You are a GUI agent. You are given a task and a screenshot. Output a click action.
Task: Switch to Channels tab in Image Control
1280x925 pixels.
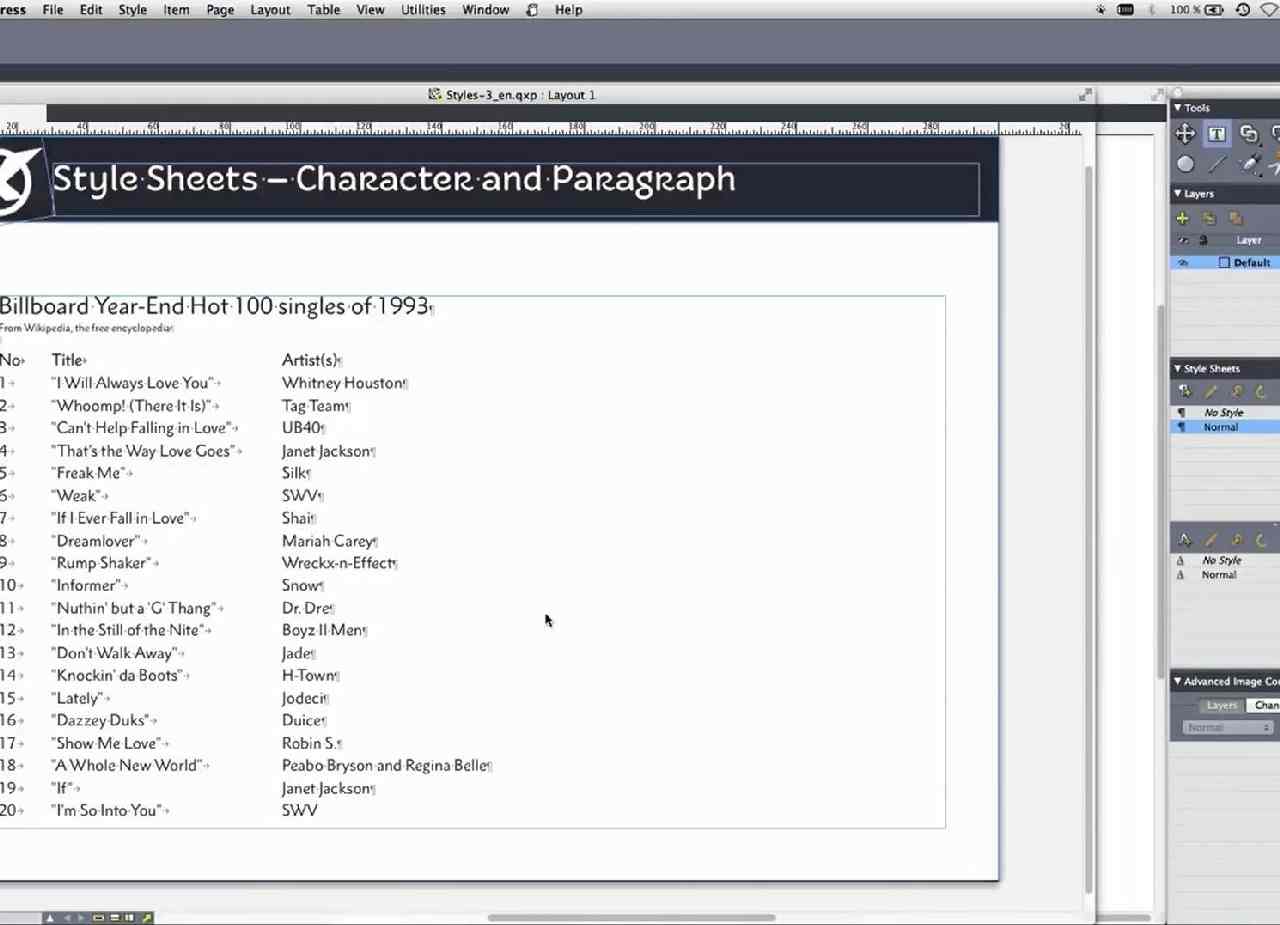[1265, 706]
